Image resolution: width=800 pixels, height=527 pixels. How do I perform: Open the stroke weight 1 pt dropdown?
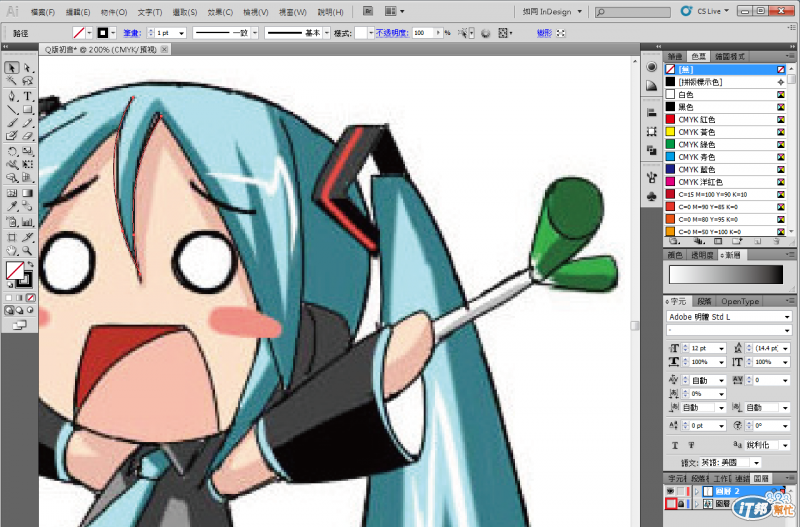(182, 33)
